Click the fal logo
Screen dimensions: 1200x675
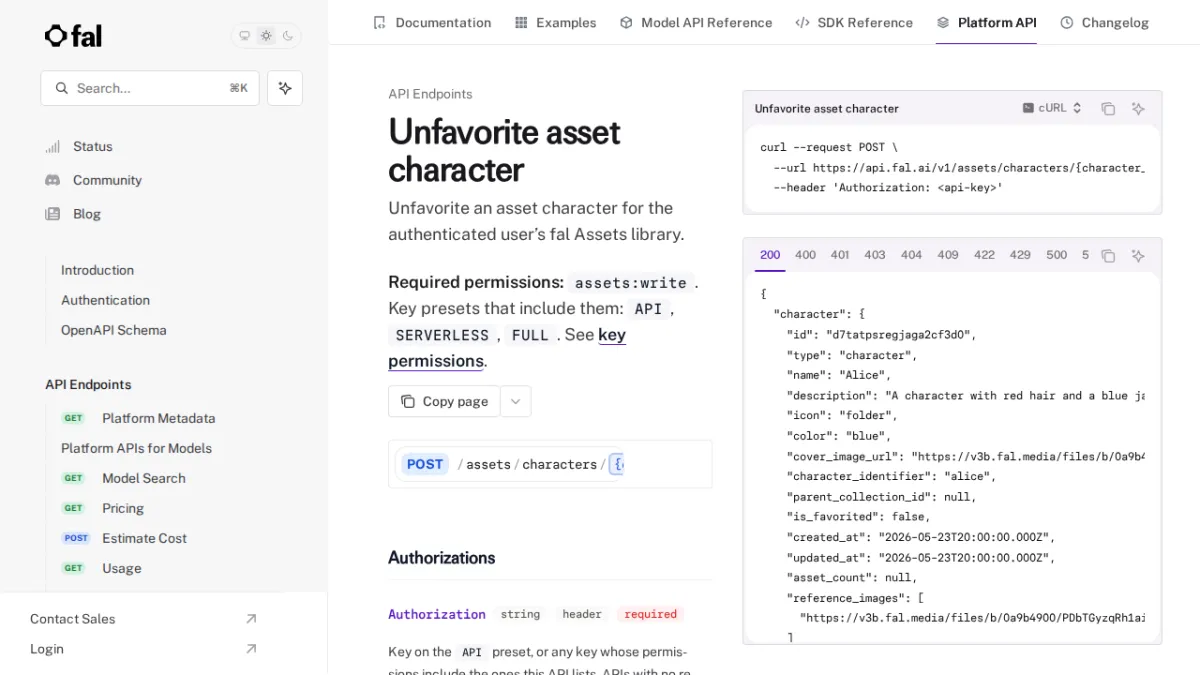click(73, 36)
